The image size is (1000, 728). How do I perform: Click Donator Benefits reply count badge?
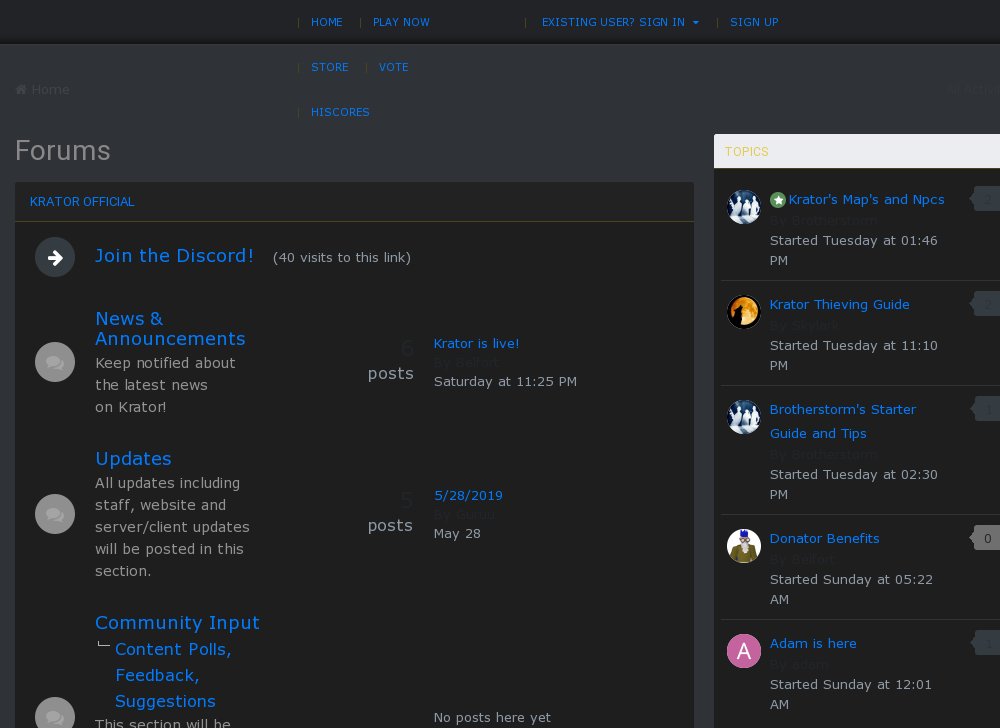tap(986, 539)
